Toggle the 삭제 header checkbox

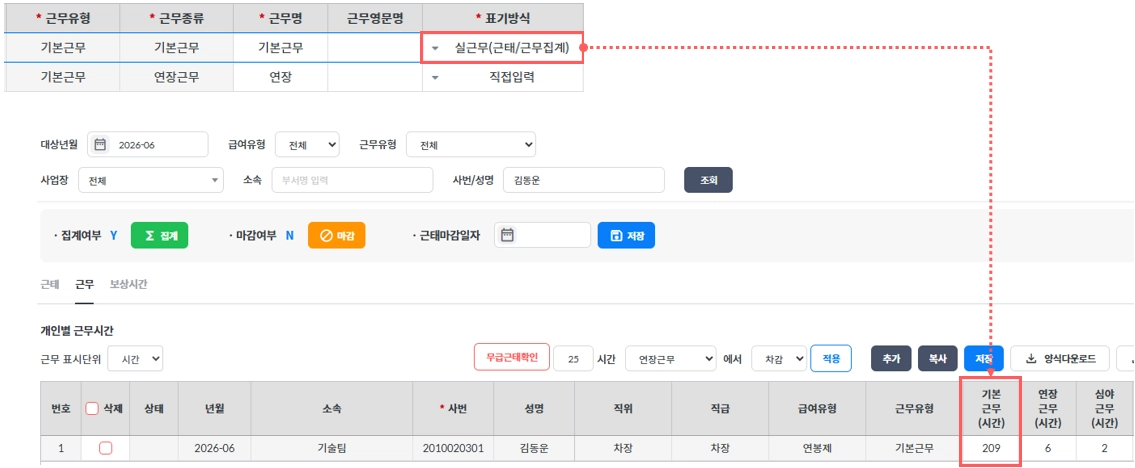click(92, 409)
